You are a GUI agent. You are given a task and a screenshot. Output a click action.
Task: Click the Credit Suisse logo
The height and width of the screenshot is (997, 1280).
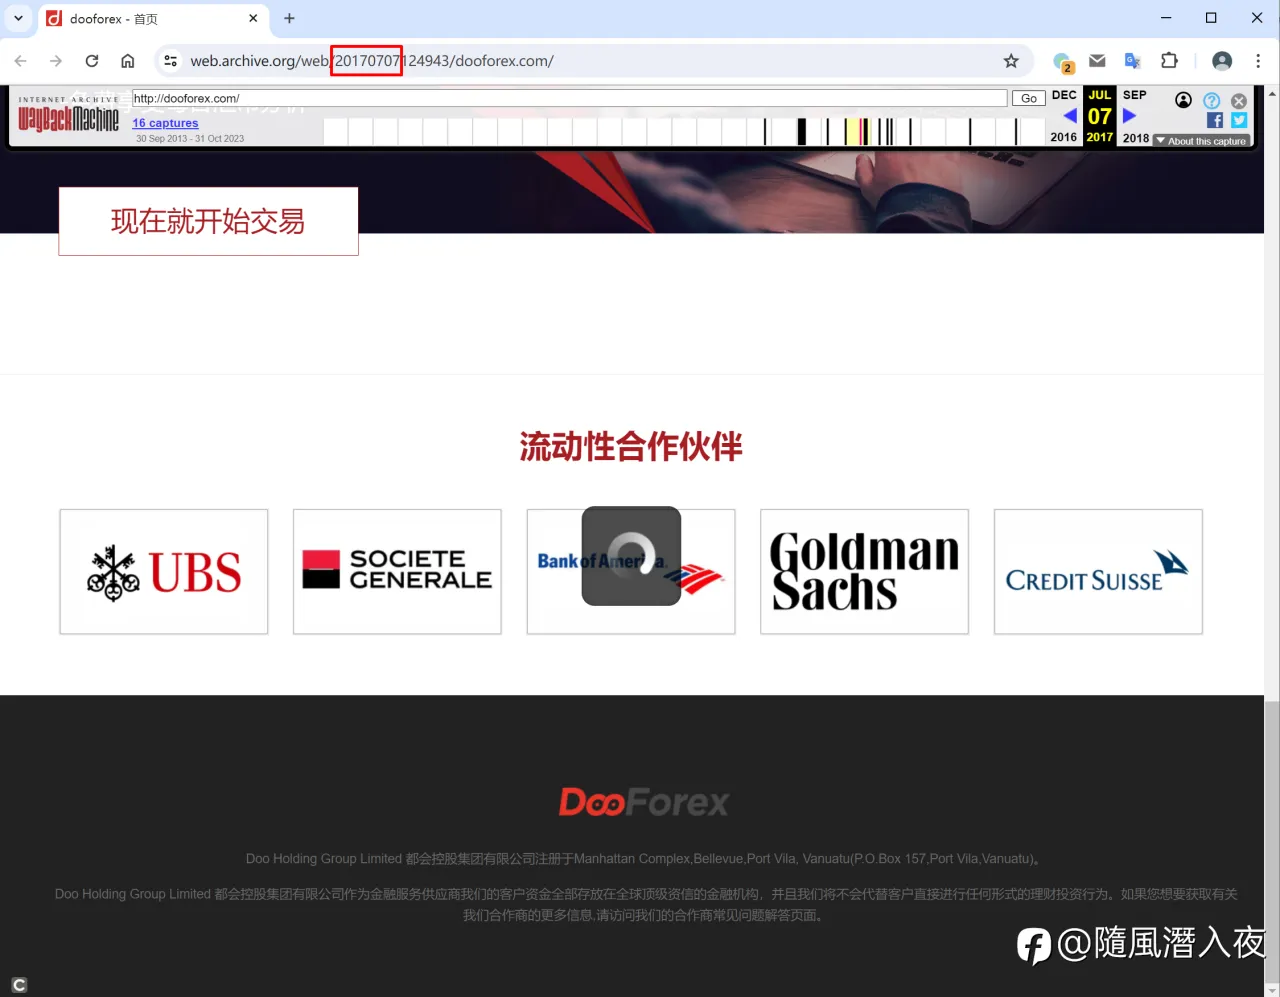click(x=1098, y=572)
